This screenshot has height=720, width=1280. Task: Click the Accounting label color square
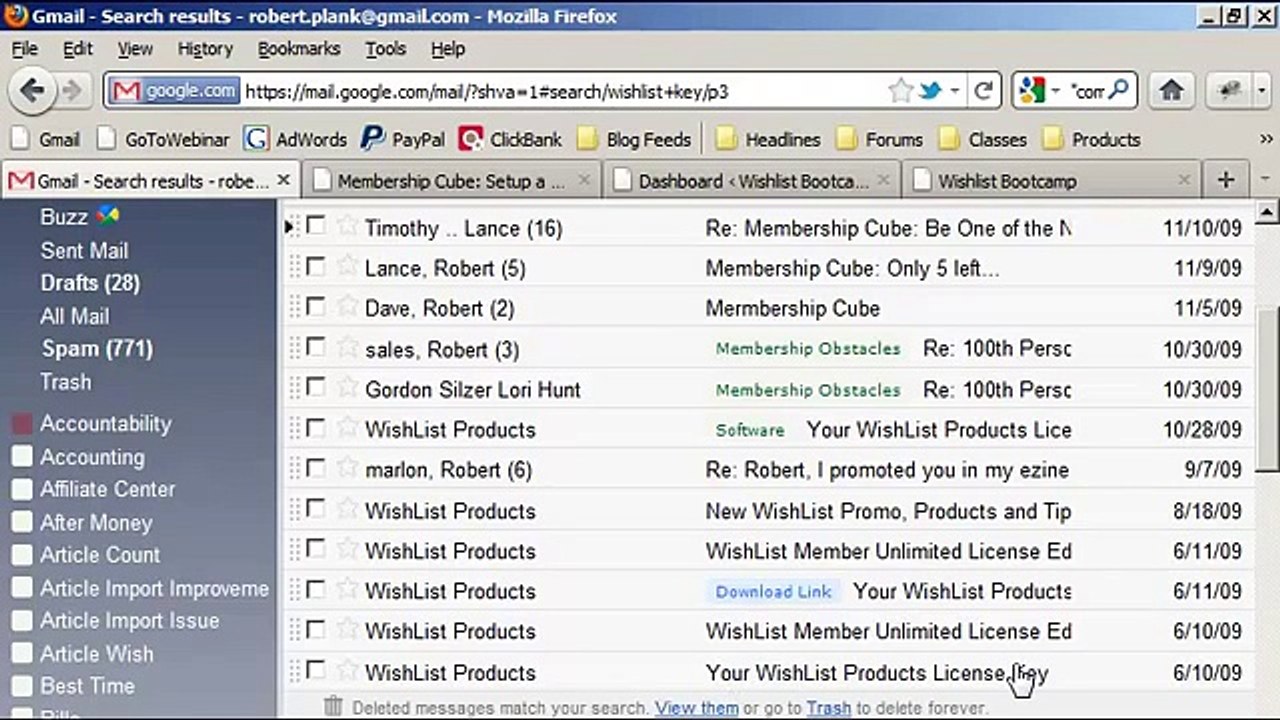(21, 457)
